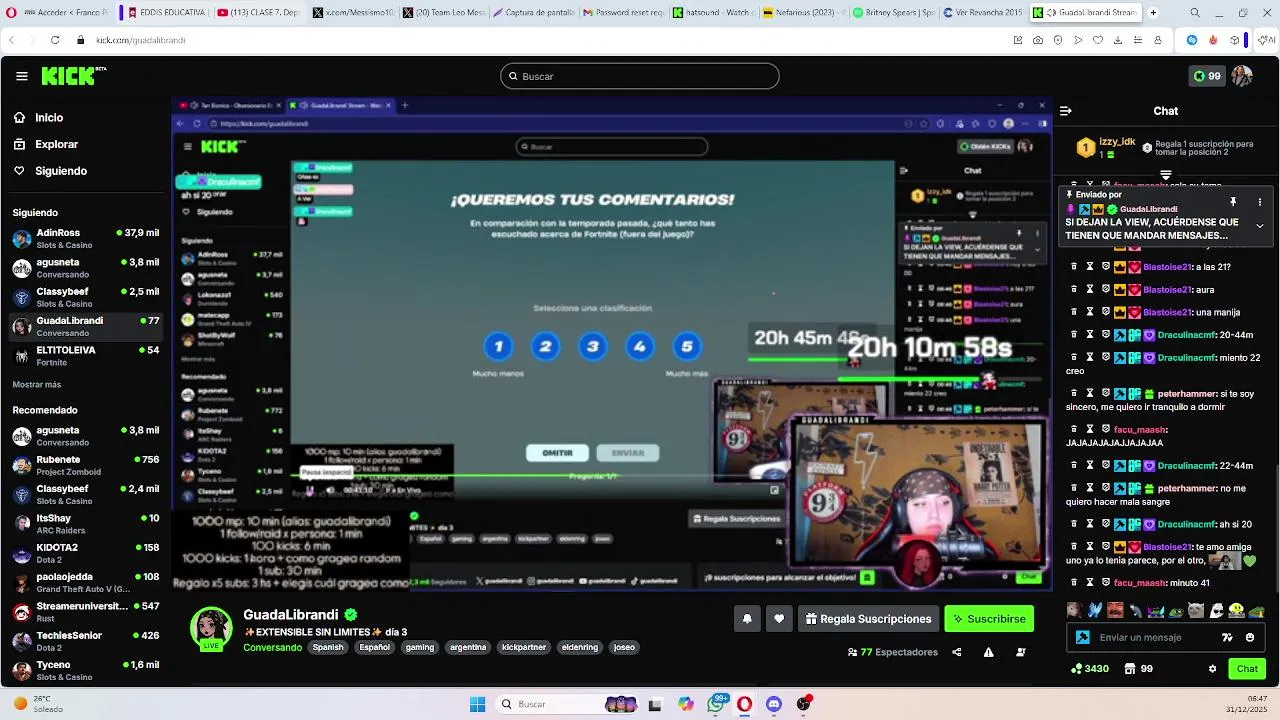The image size is (1280, 720).
Task: Delete Draculinacmf's "20-44m" message
Action: 1074,335
